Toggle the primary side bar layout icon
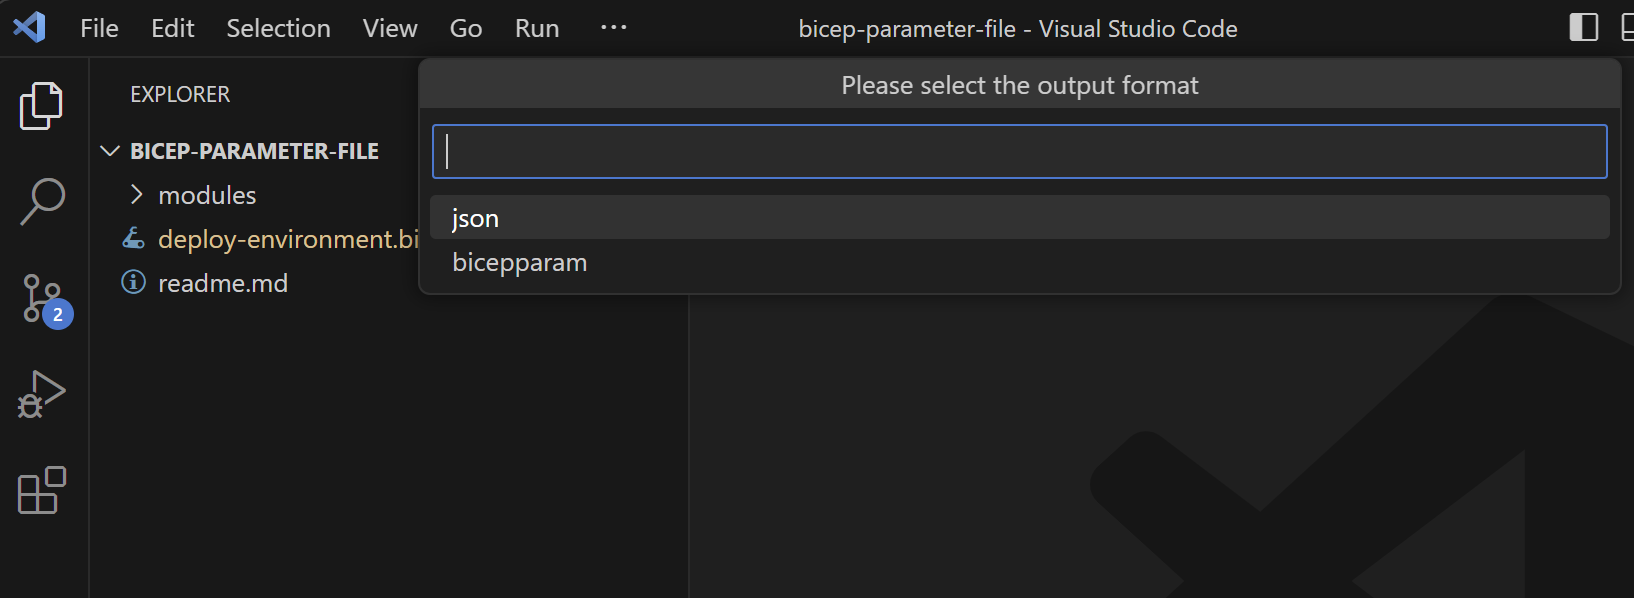The width and height of the screenshot is (1634, 598). pos(1584,27)
